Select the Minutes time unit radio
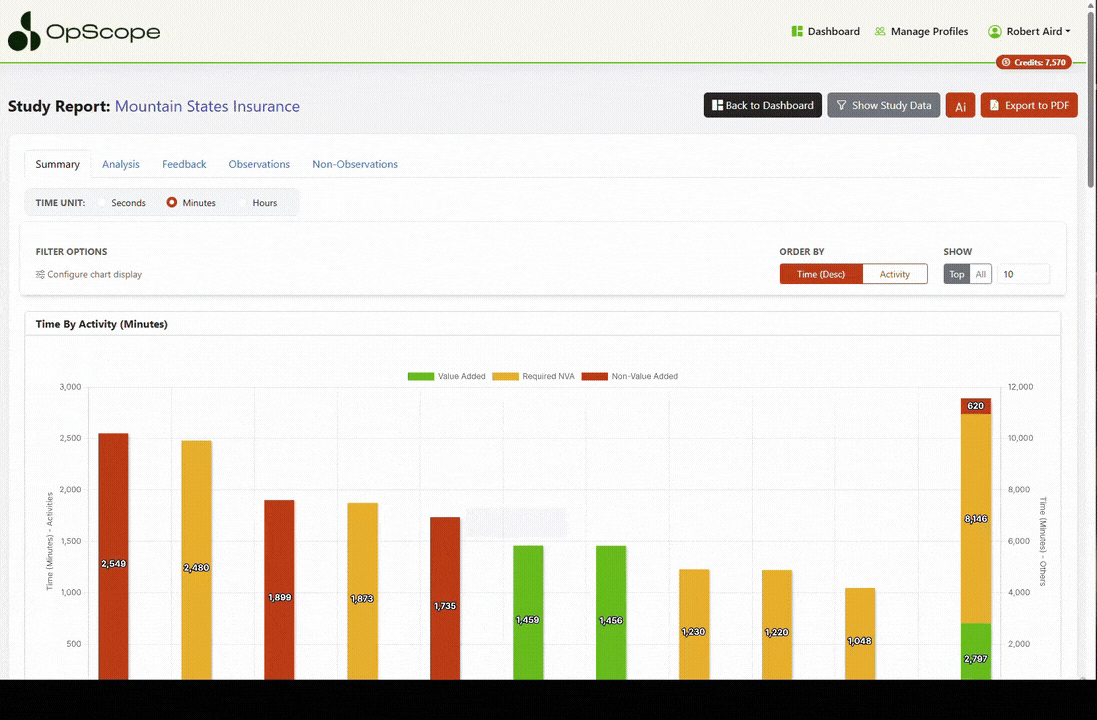Viewport: 1097px width, 720px height. click(x=172, y=203)
